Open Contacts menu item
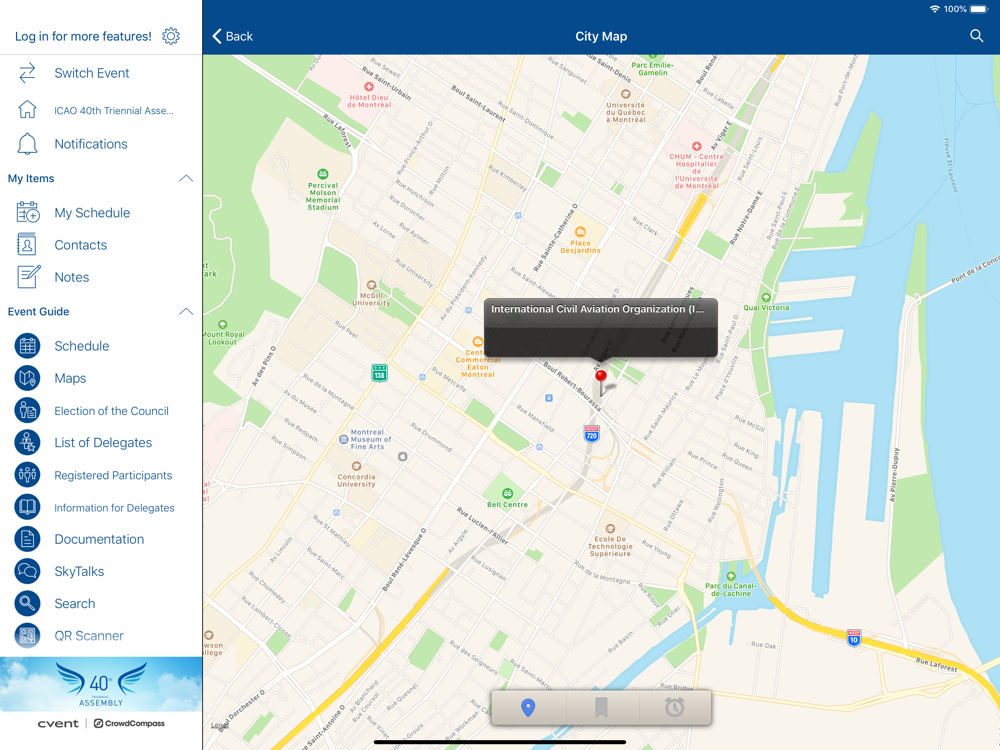Image resolution: width=1000 pixels, height=750 pixels. click(x=80, y=245)
